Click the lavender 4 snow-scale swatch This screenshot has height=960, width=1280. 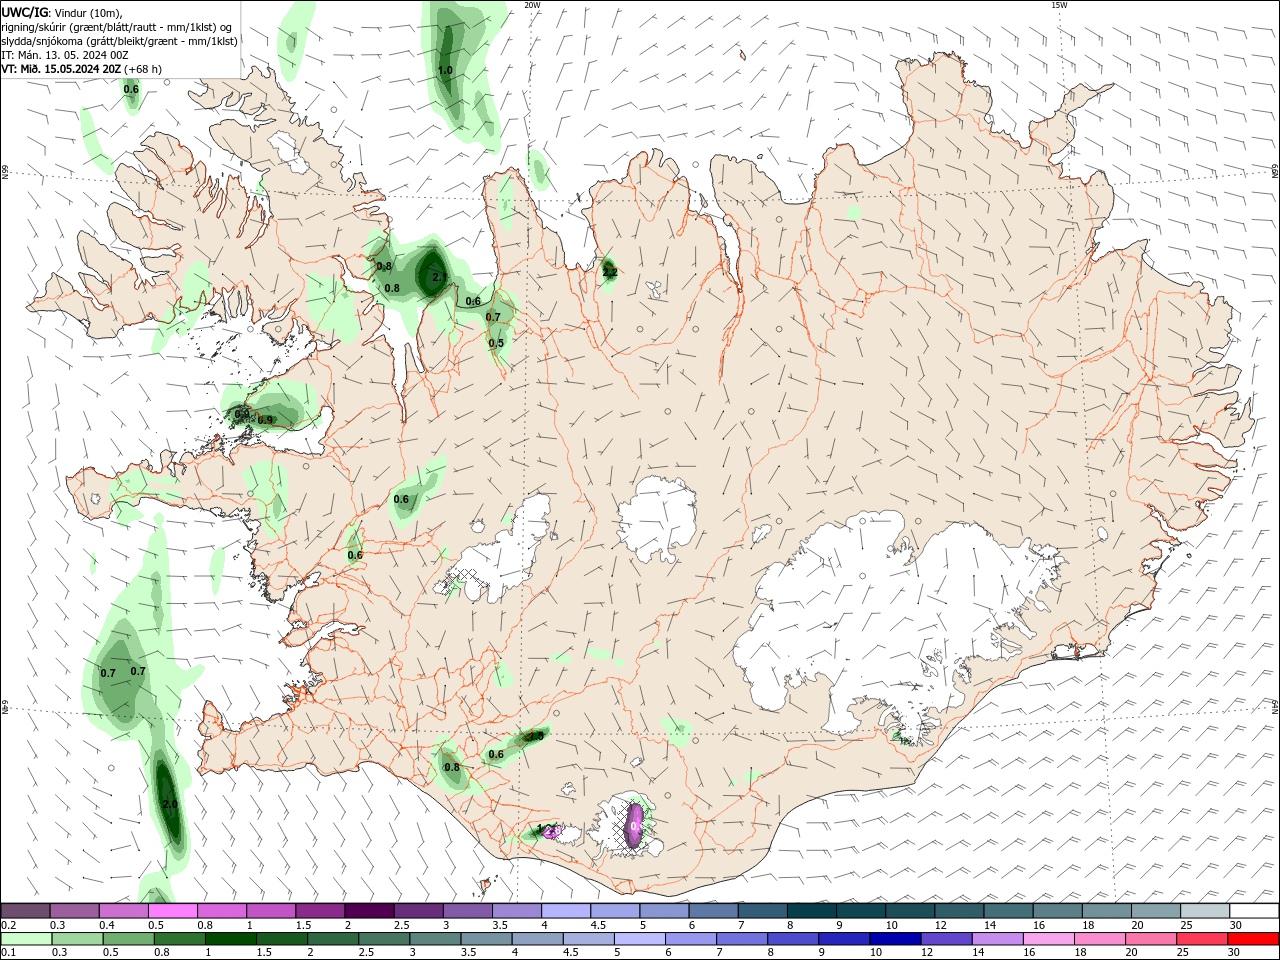click(x=566, y=911)
